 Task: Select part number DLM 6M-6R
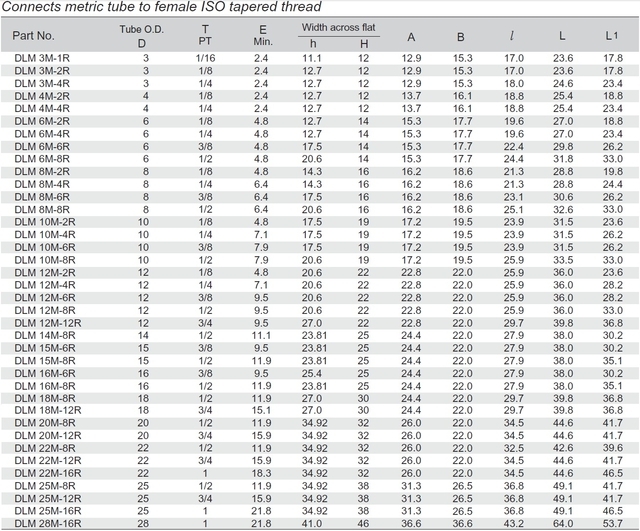pyautogui.click(x=42, y=147)
